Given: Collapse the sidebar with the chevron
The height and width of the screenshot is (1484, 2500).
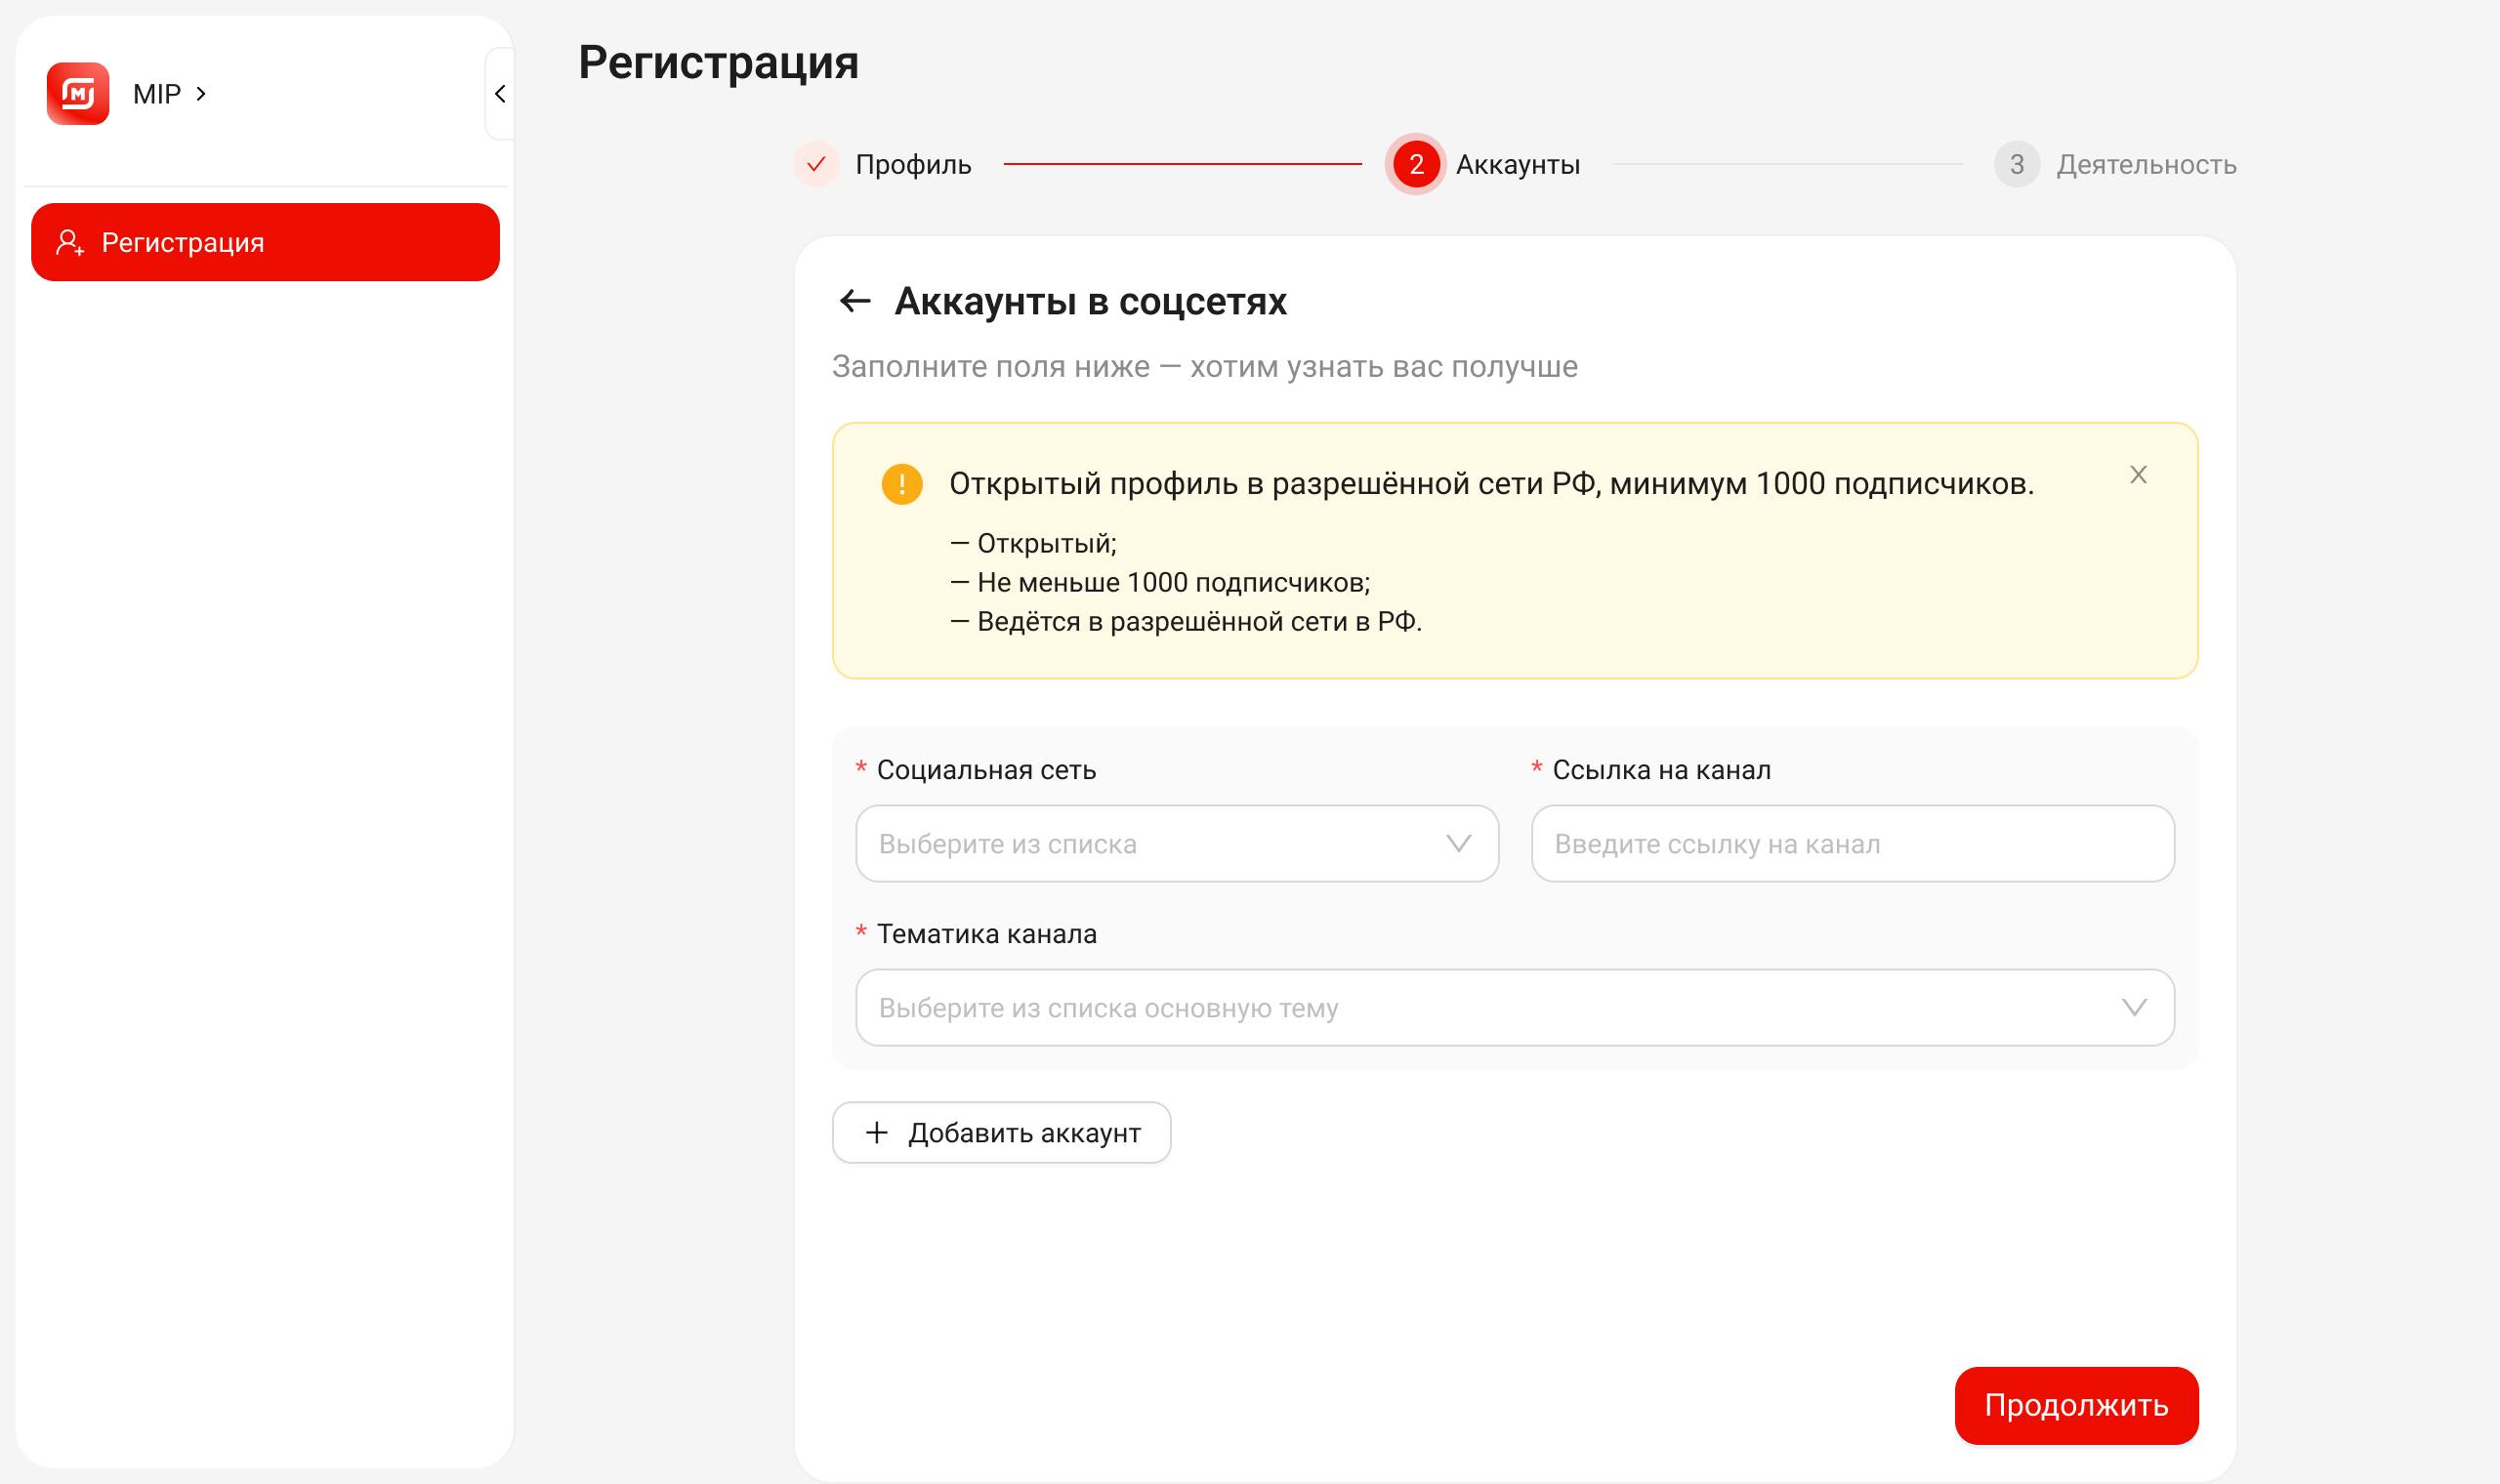Looking at the screenshot, I should pyautogui.click(x=500, y=94).
